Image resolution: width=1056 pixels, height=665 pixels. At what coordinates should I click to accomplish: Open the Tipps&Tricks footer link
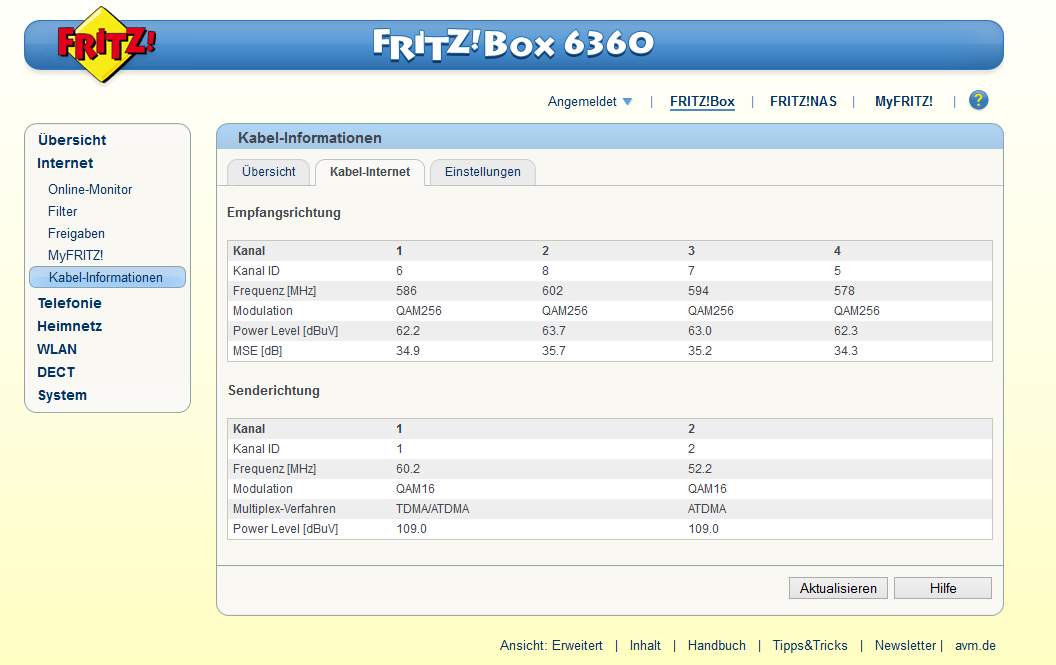click(x=810, y=645)
